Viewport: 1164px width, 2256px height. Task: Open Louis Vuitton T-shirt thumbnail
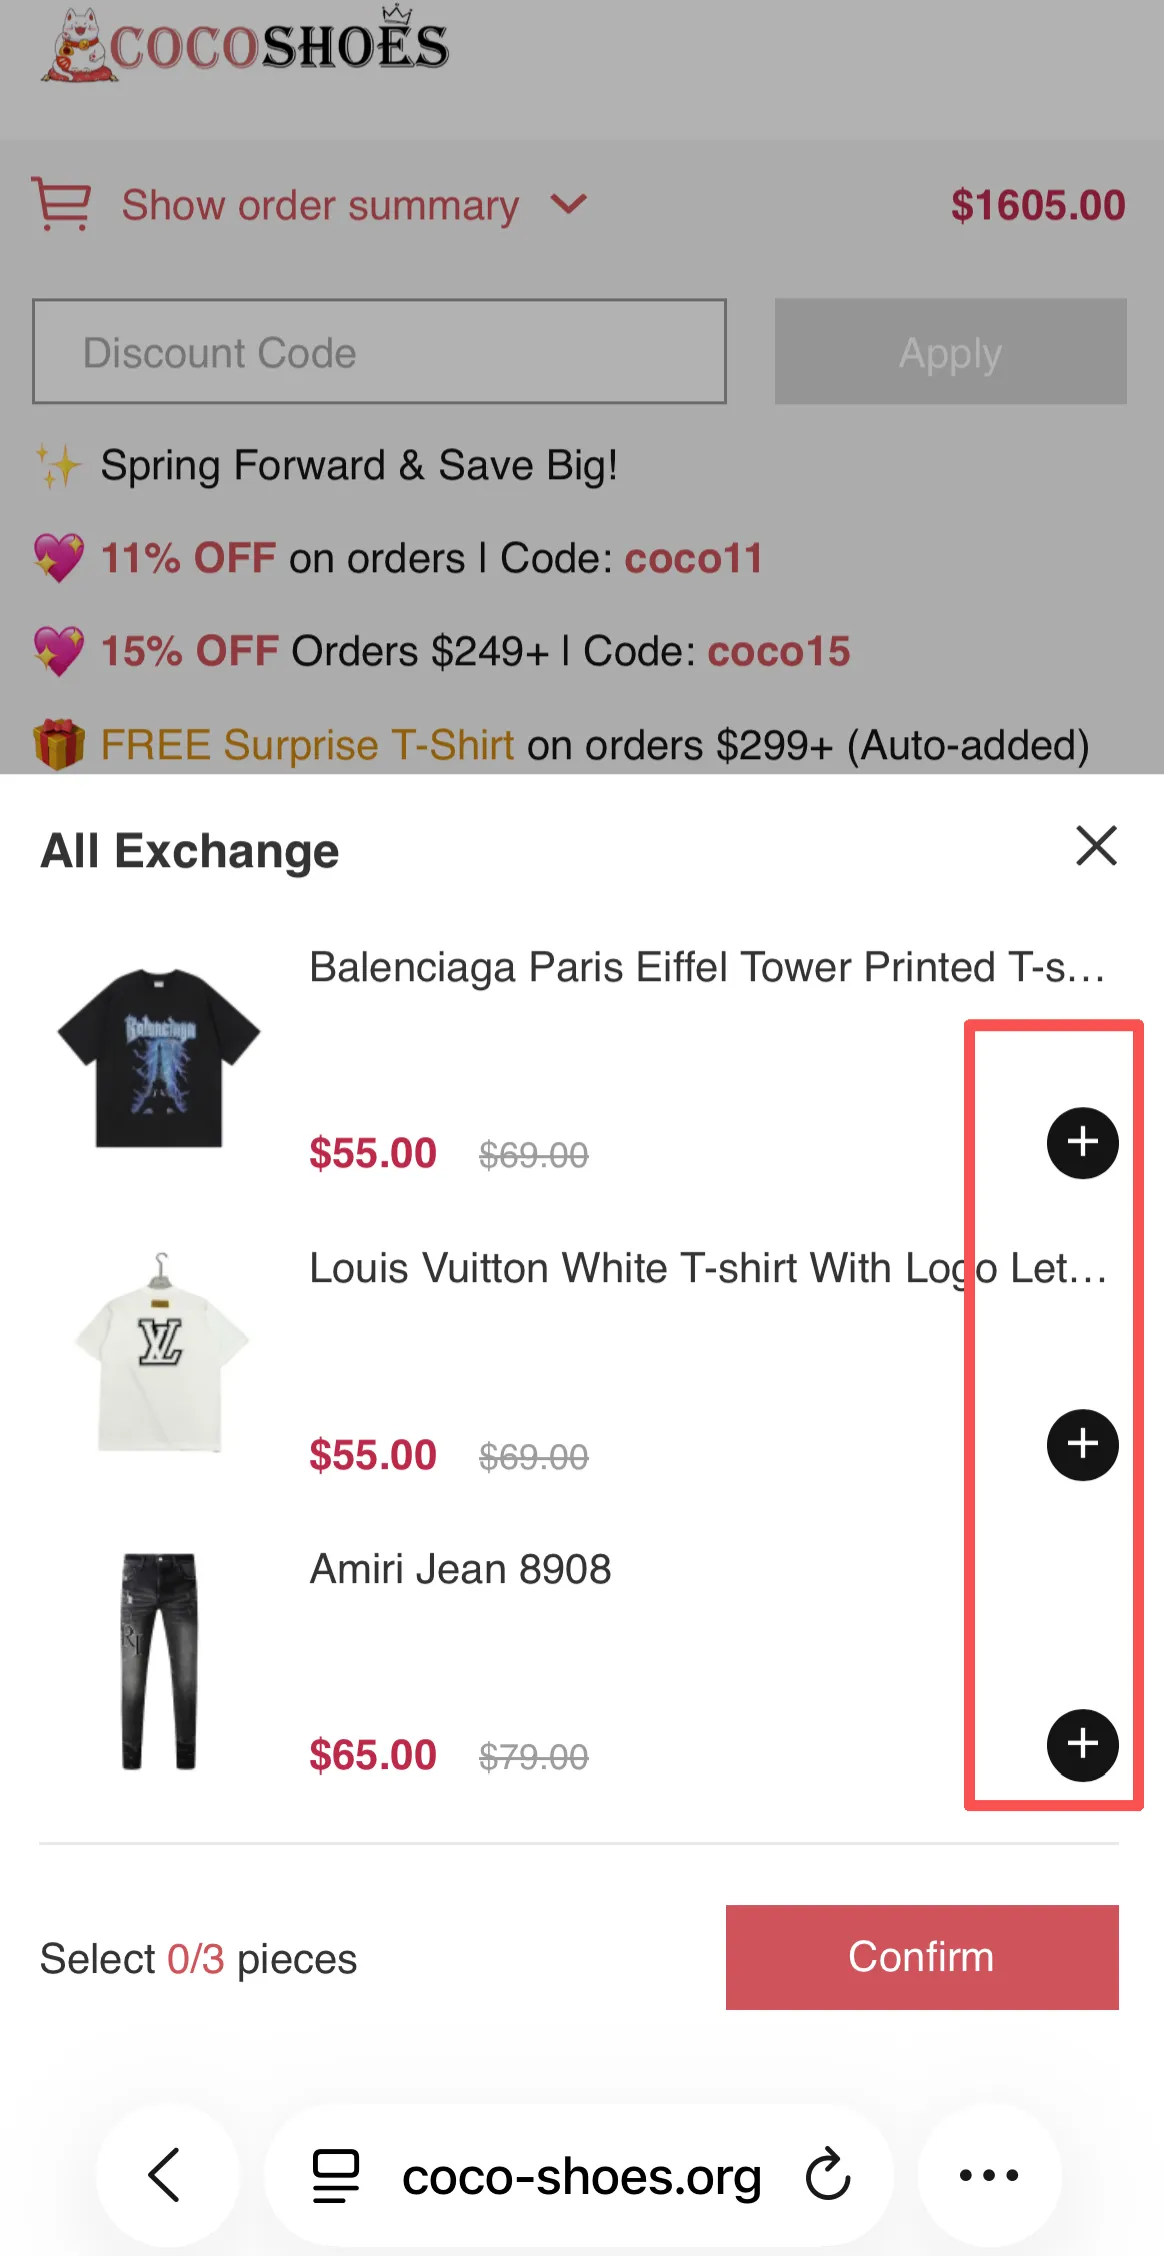click(x=160, y=1350)
